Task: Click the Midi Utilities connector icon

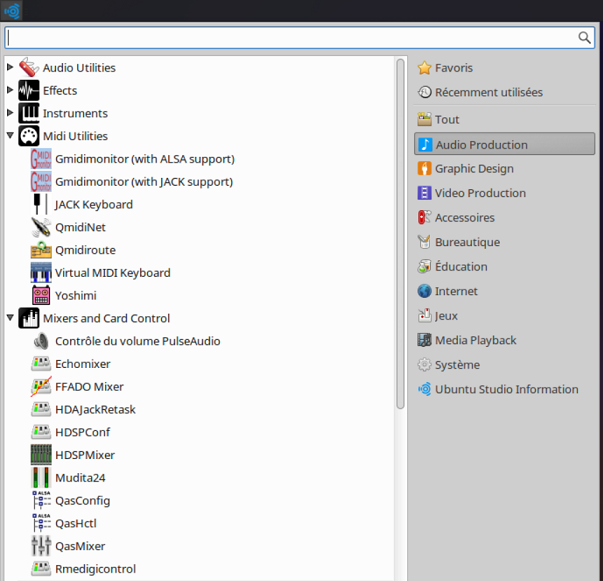Action: [x=29, y=136]
